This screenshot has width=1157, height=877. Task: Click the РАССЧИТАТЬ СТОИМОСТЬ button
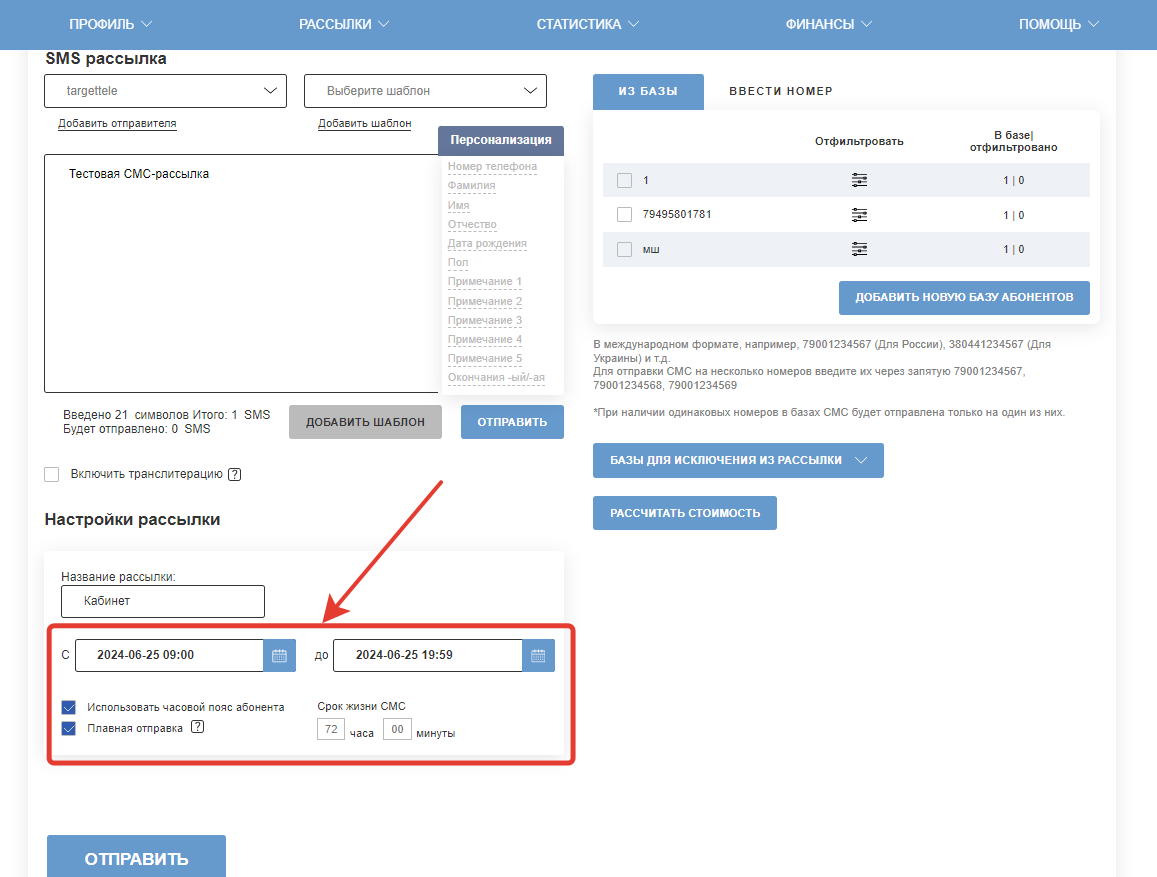tap(685, 513)
